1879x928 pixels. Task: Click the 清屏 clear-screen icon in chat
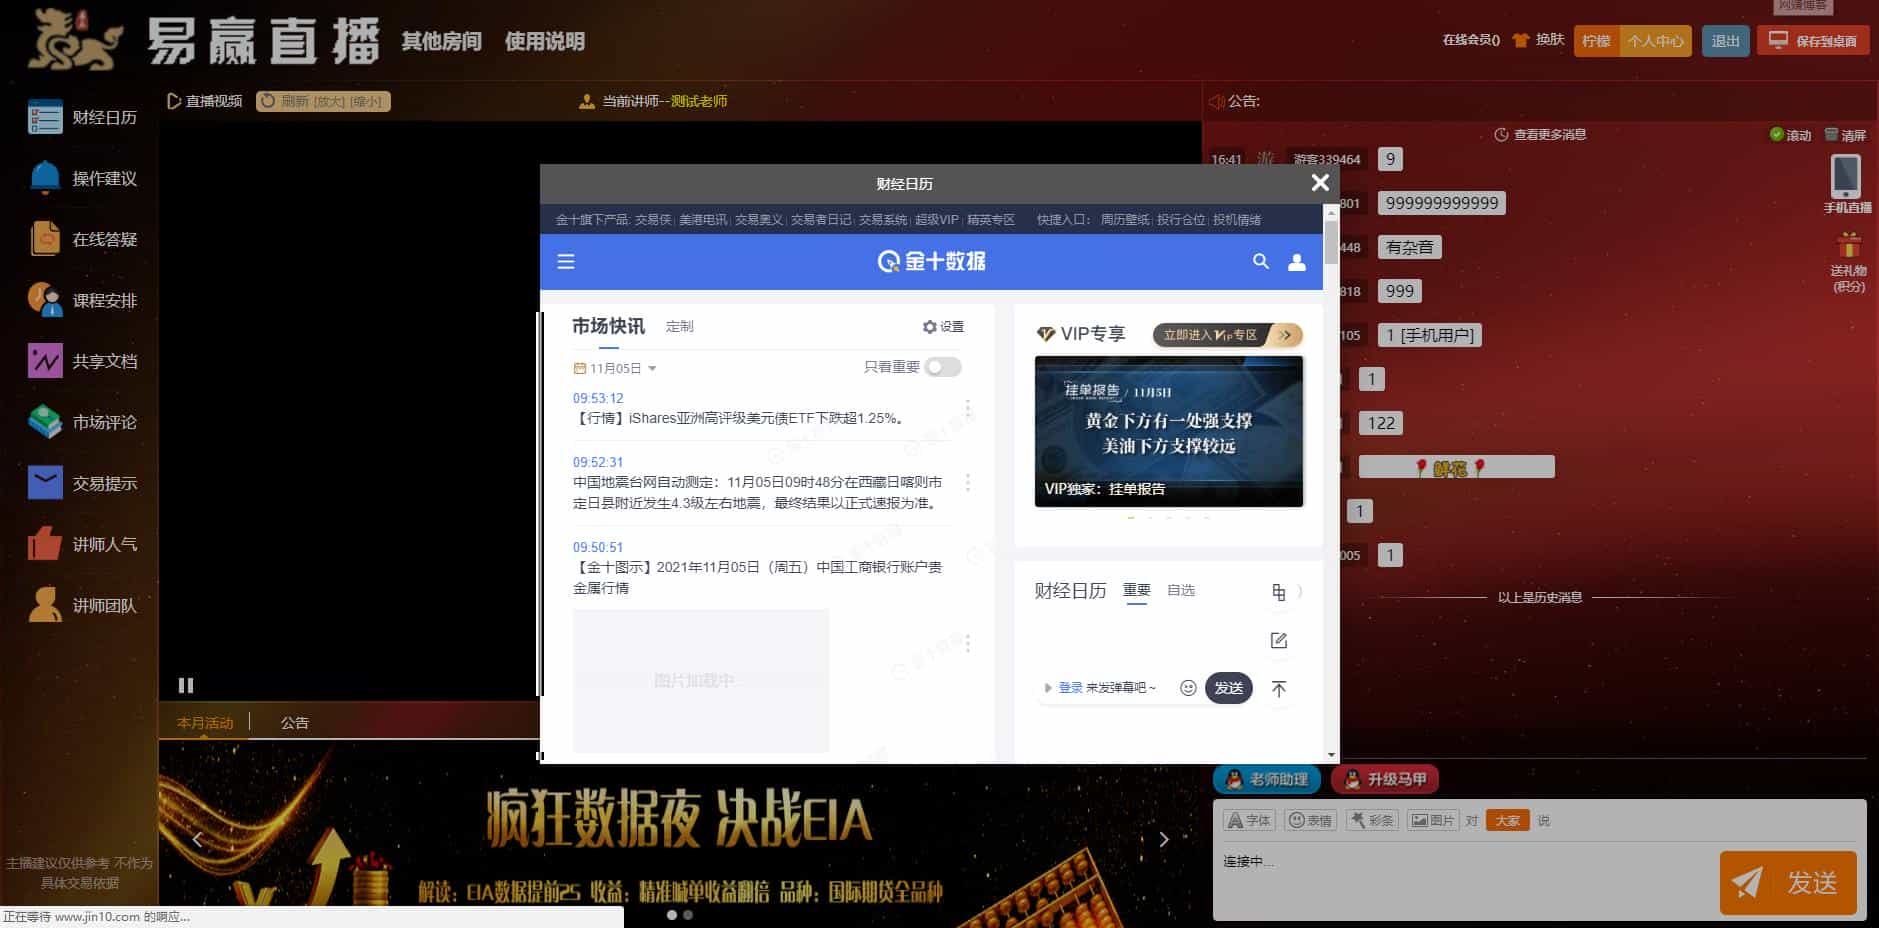pyautogui.click(x=1831, y=134)
